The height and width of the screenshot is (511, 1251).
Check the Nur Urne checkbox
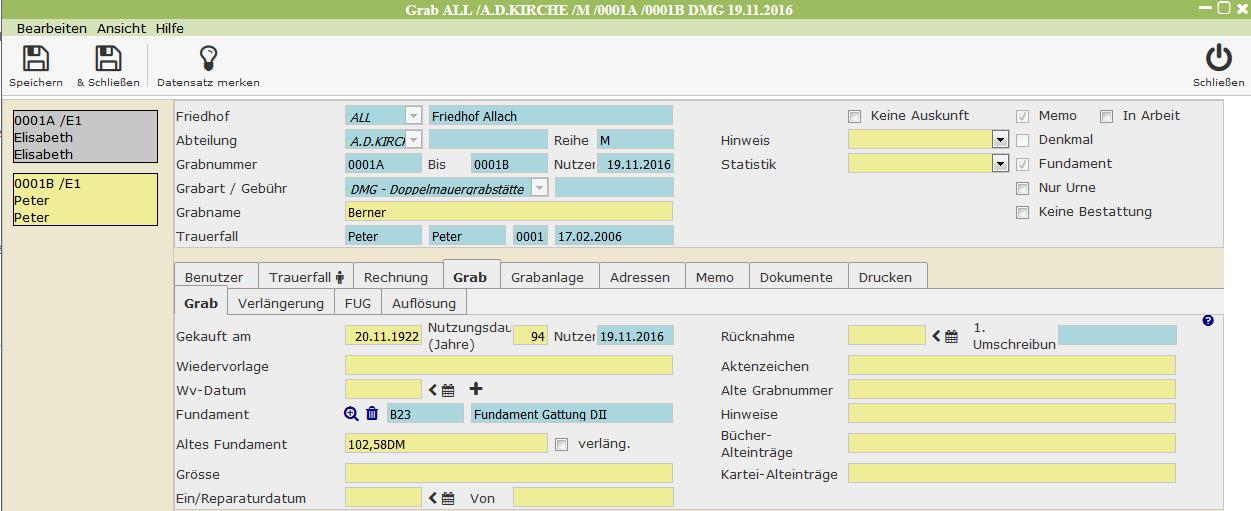tap(1022, 188)
